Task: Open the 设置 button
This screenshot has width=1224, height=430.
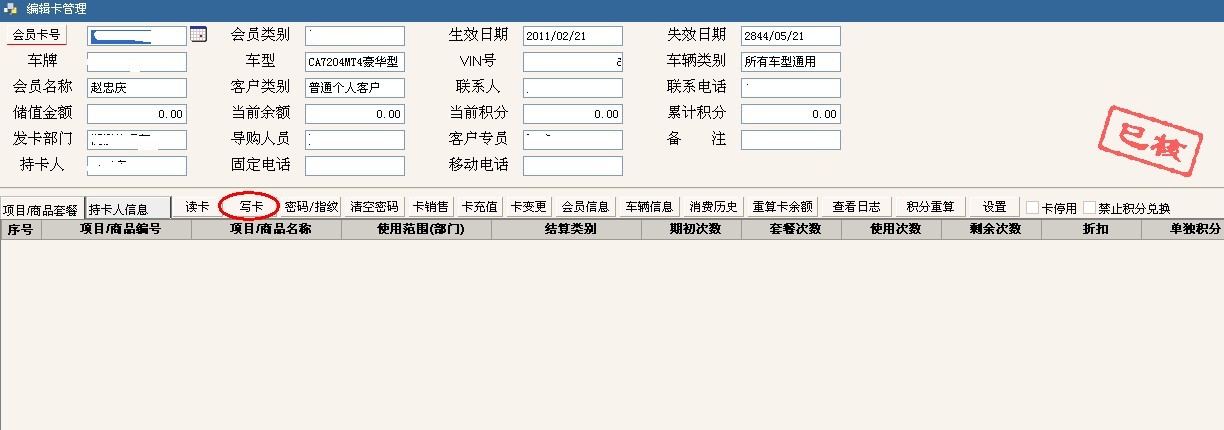Action: [x=994, y=207]
